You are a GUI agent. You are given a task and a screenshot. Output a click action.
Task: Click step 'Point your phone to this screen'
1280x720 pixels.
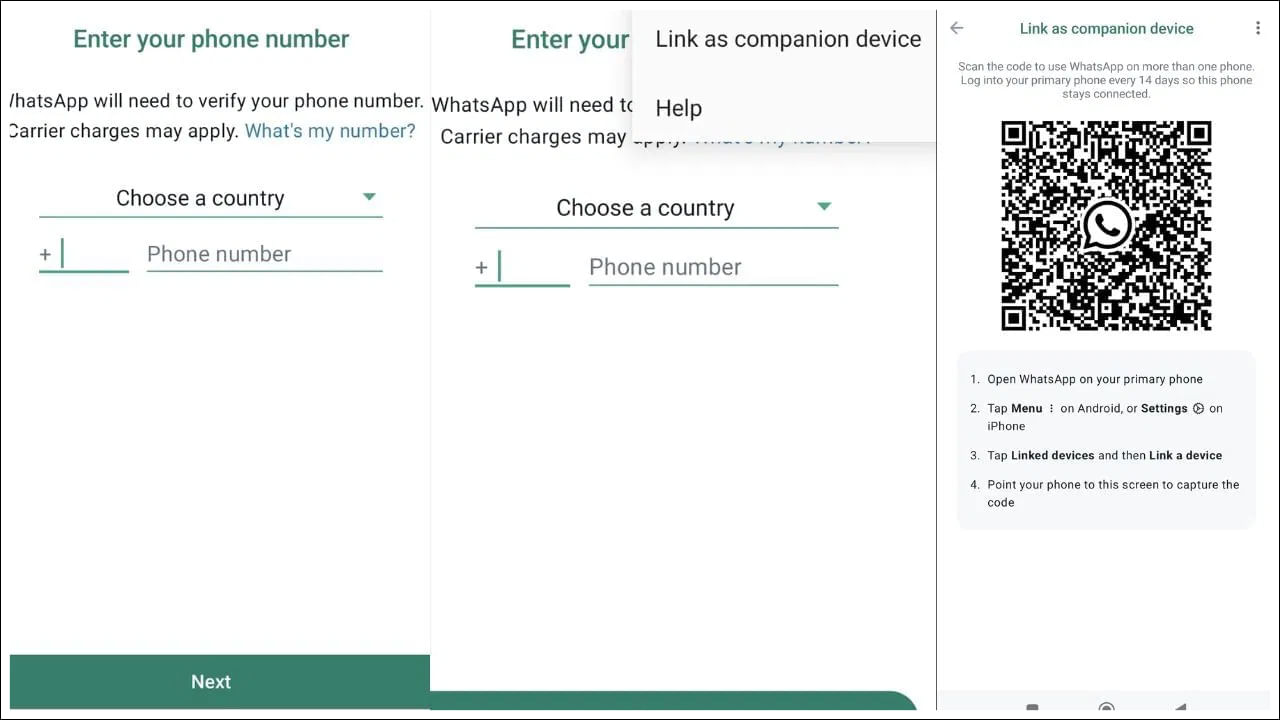click(1113, 493)
